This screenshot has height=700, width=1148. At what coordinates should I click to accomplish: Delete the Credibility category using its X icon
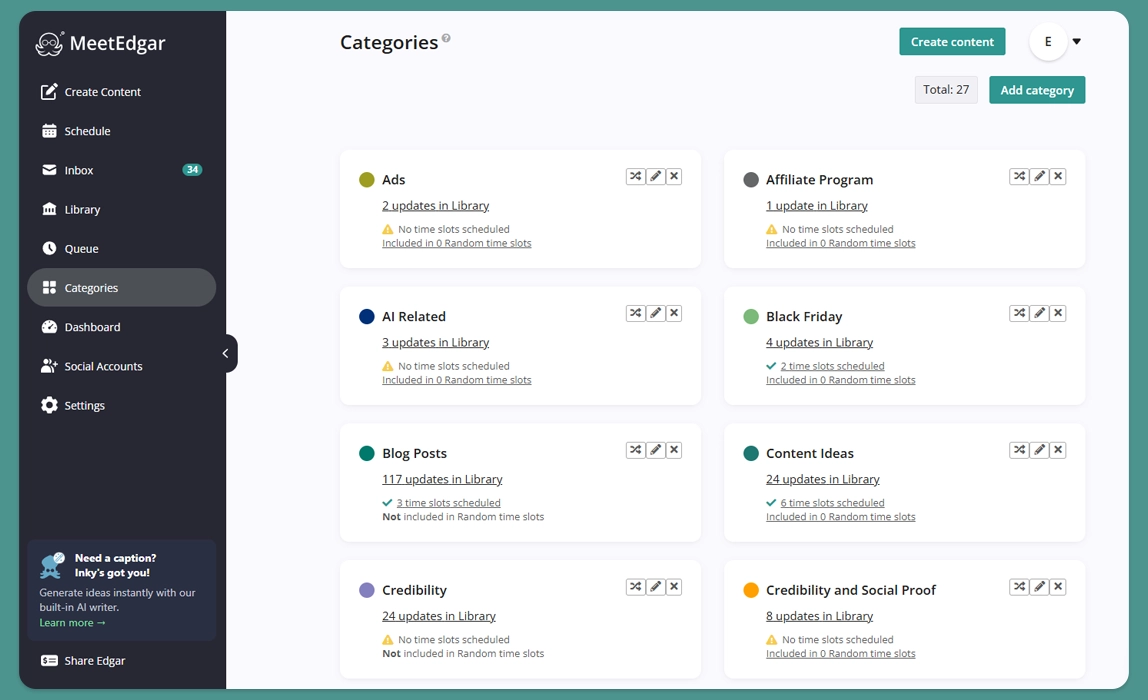coord(674,586)
